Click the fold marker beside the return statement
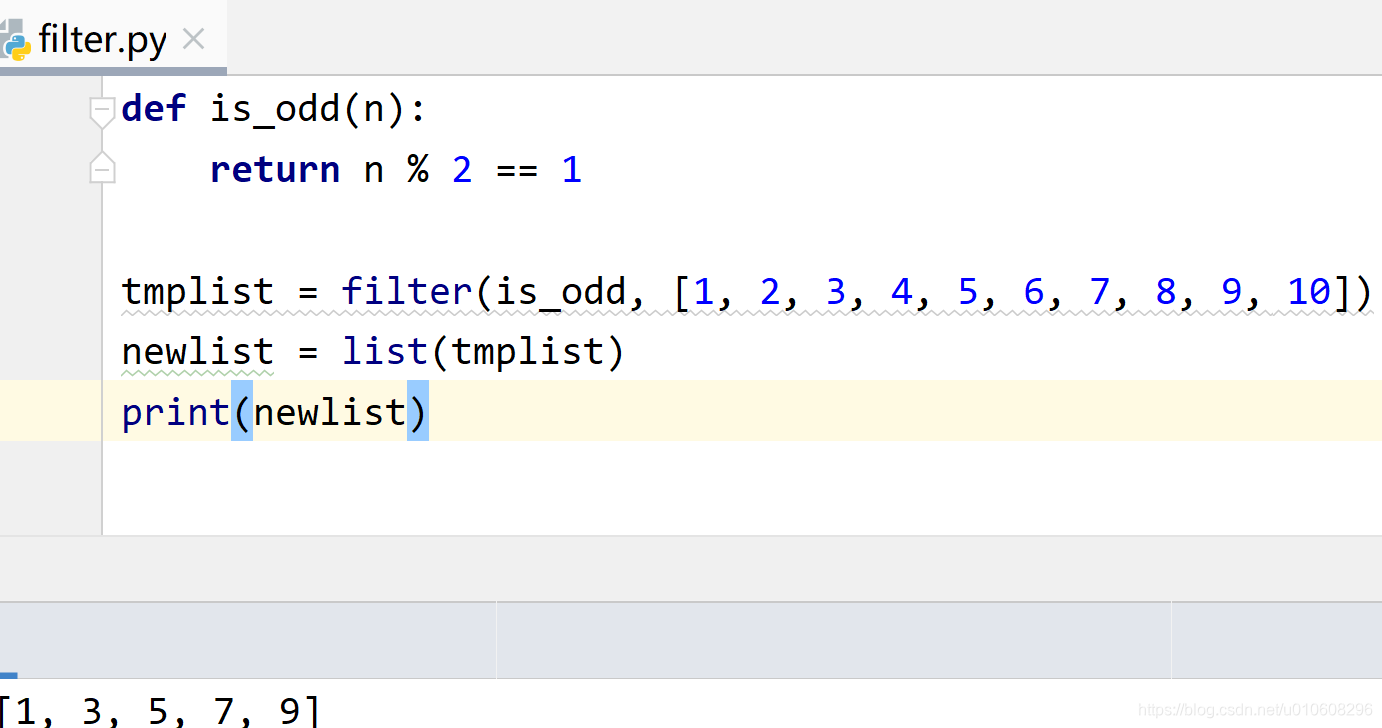This screenshot has width=1382, height=728. coord(101,168)
